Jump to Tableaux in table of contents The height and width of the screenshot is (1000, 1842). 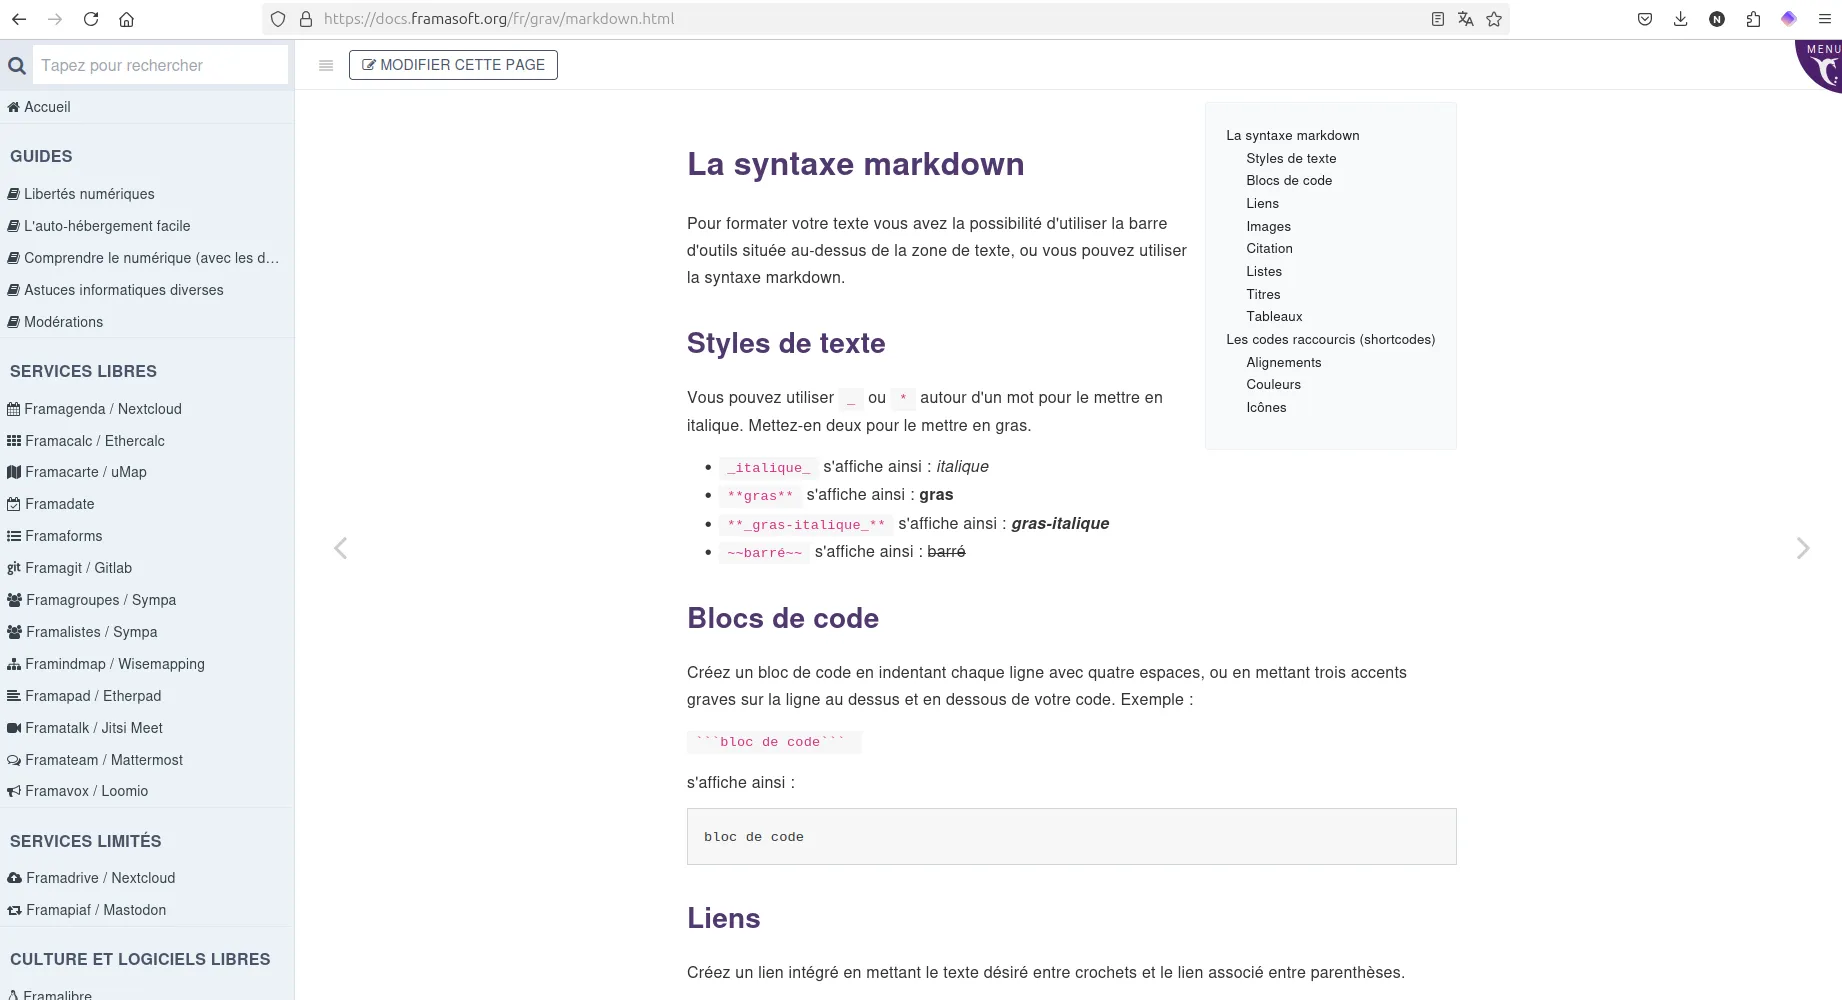coord(1274,316)
